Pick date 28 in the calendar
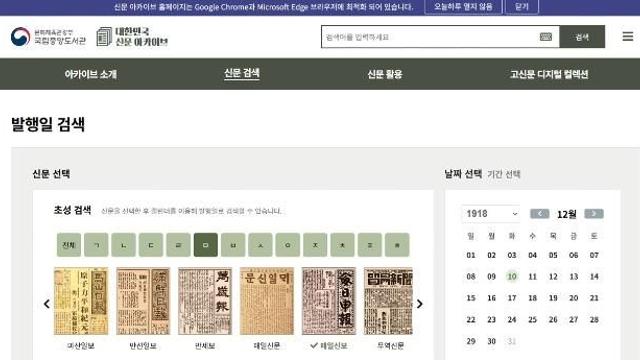Viewport: 640px width, 360px height. point(594,320)
